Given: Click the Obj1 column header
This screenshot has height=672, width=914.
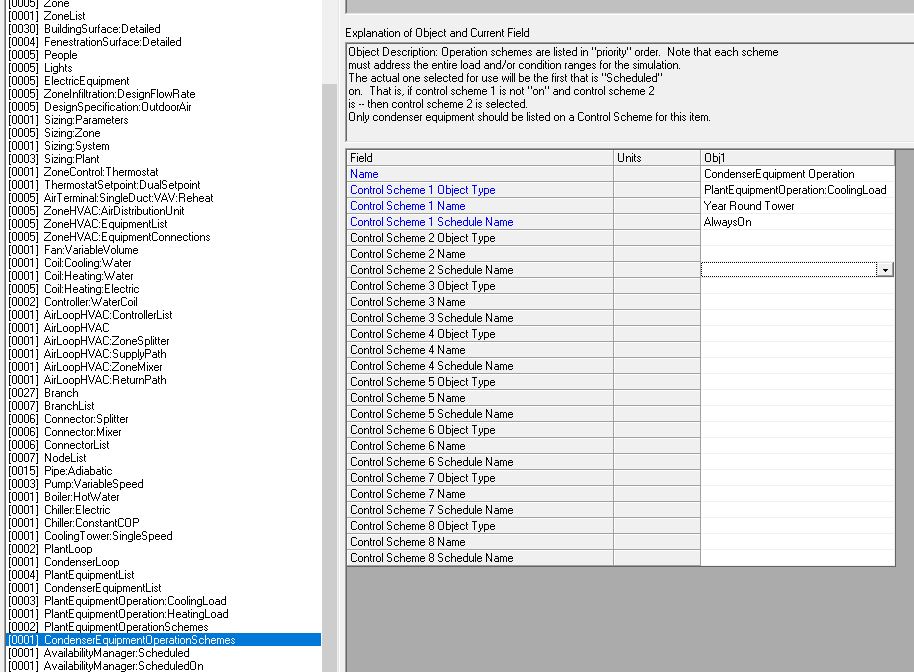Looking at the screenshot, I should (x=796, y=158).
